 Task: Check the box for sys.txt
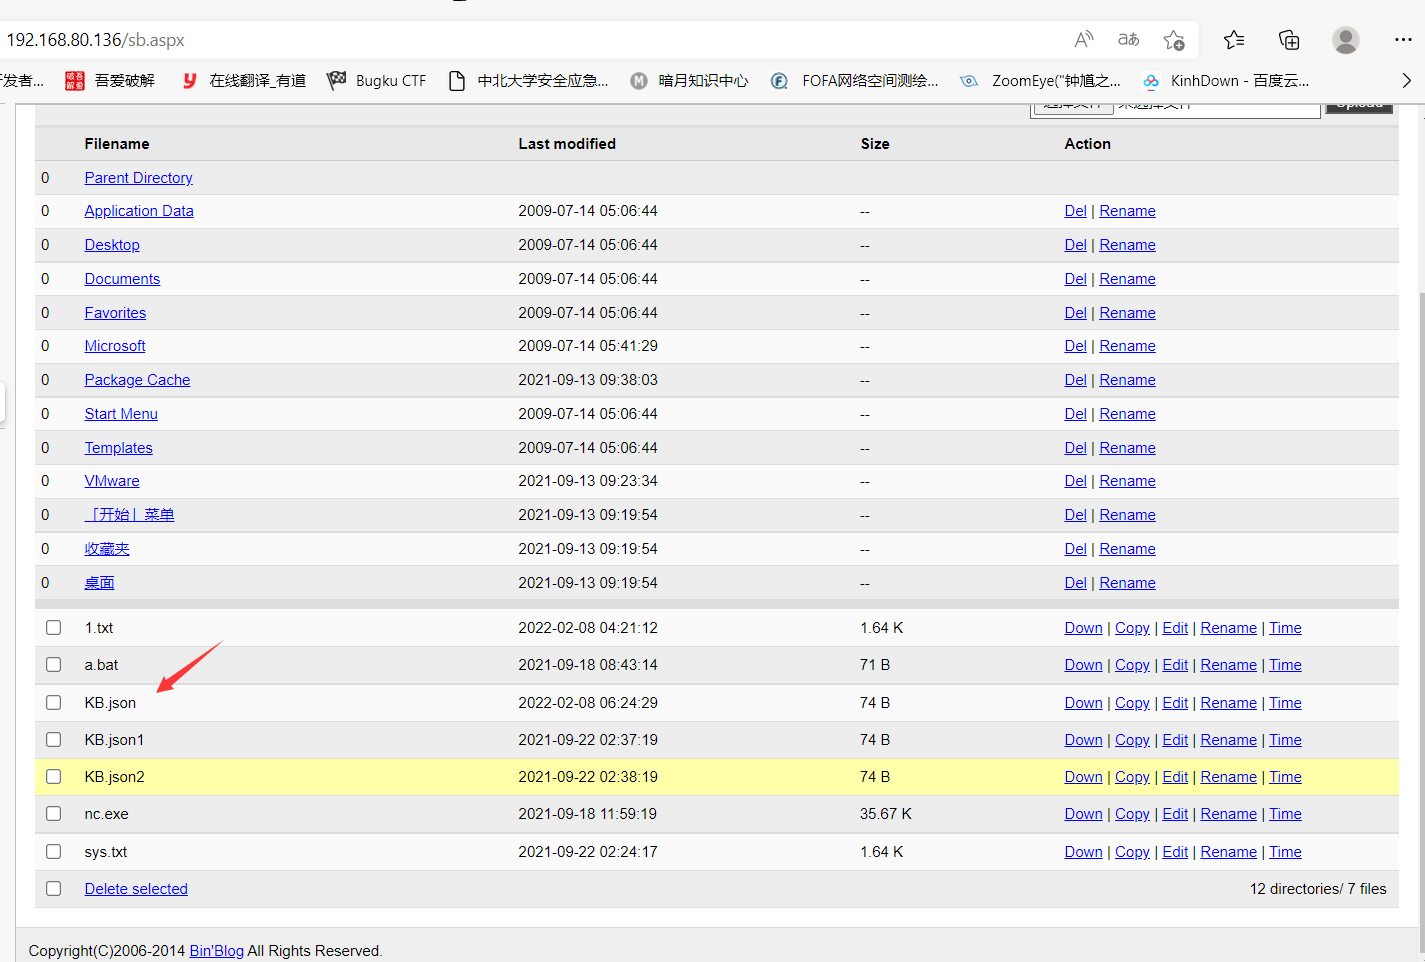pos(54,852)
